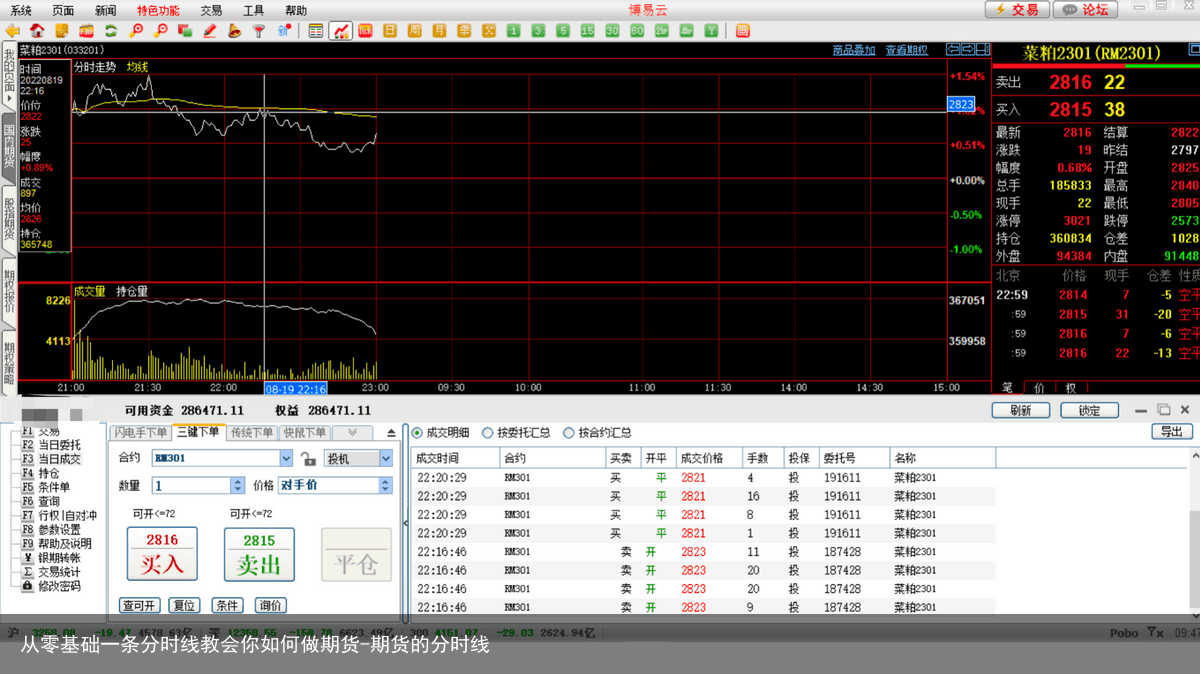Click the funnel filter icon
The height and width of the screenshot is (674, 1200).
click(259, 31)
